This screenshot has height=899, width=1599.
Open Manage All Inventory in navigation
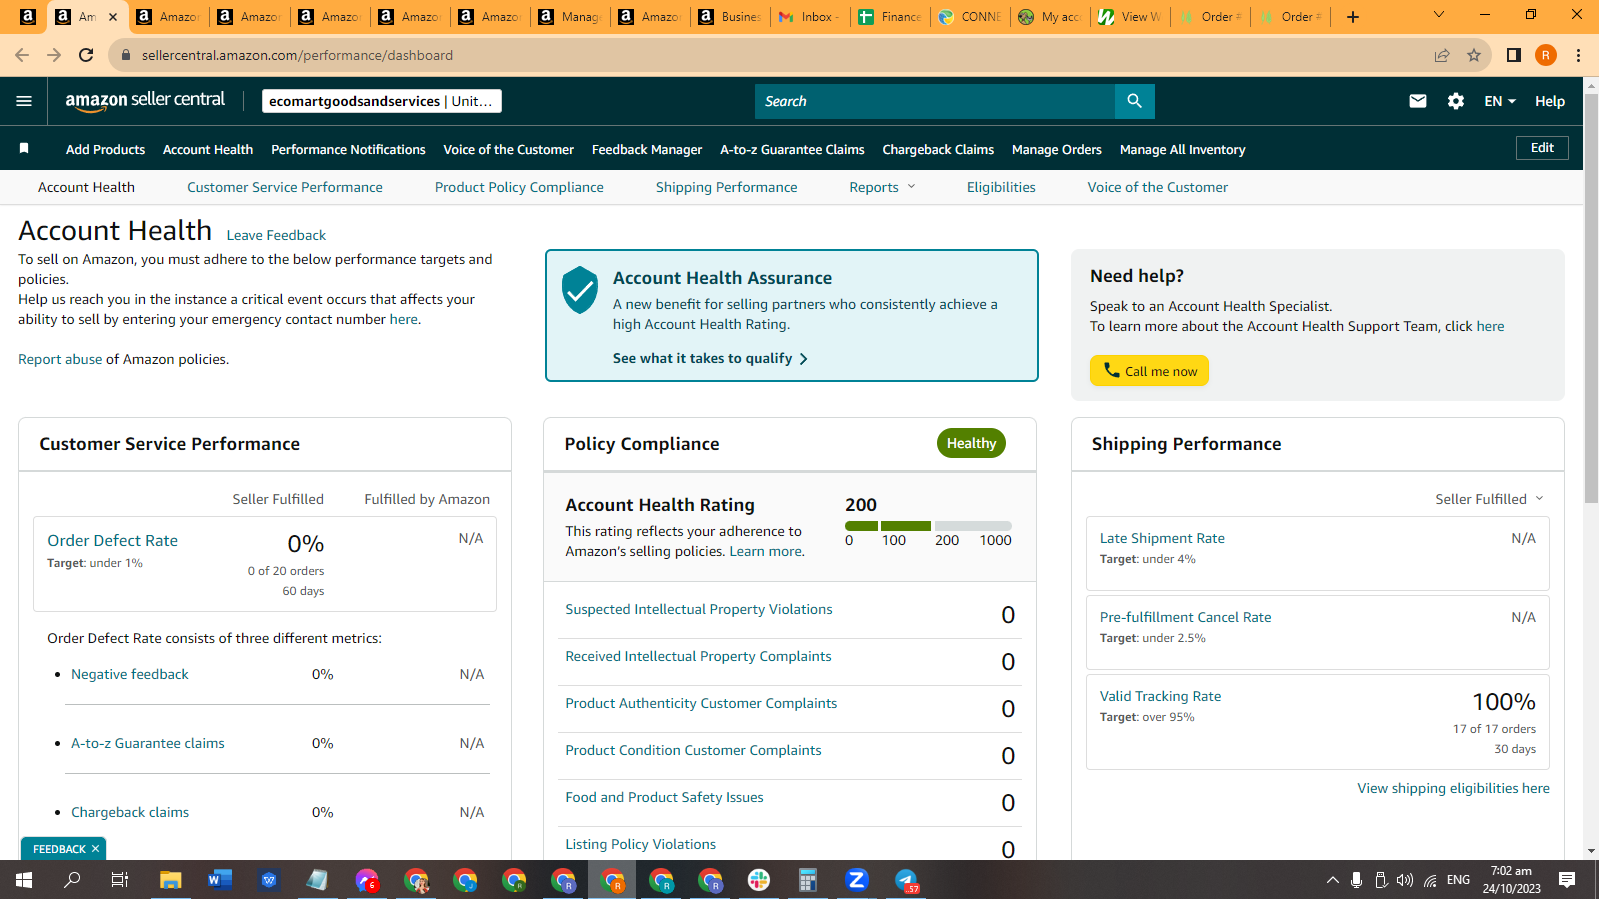click(x=1182, y=149)
